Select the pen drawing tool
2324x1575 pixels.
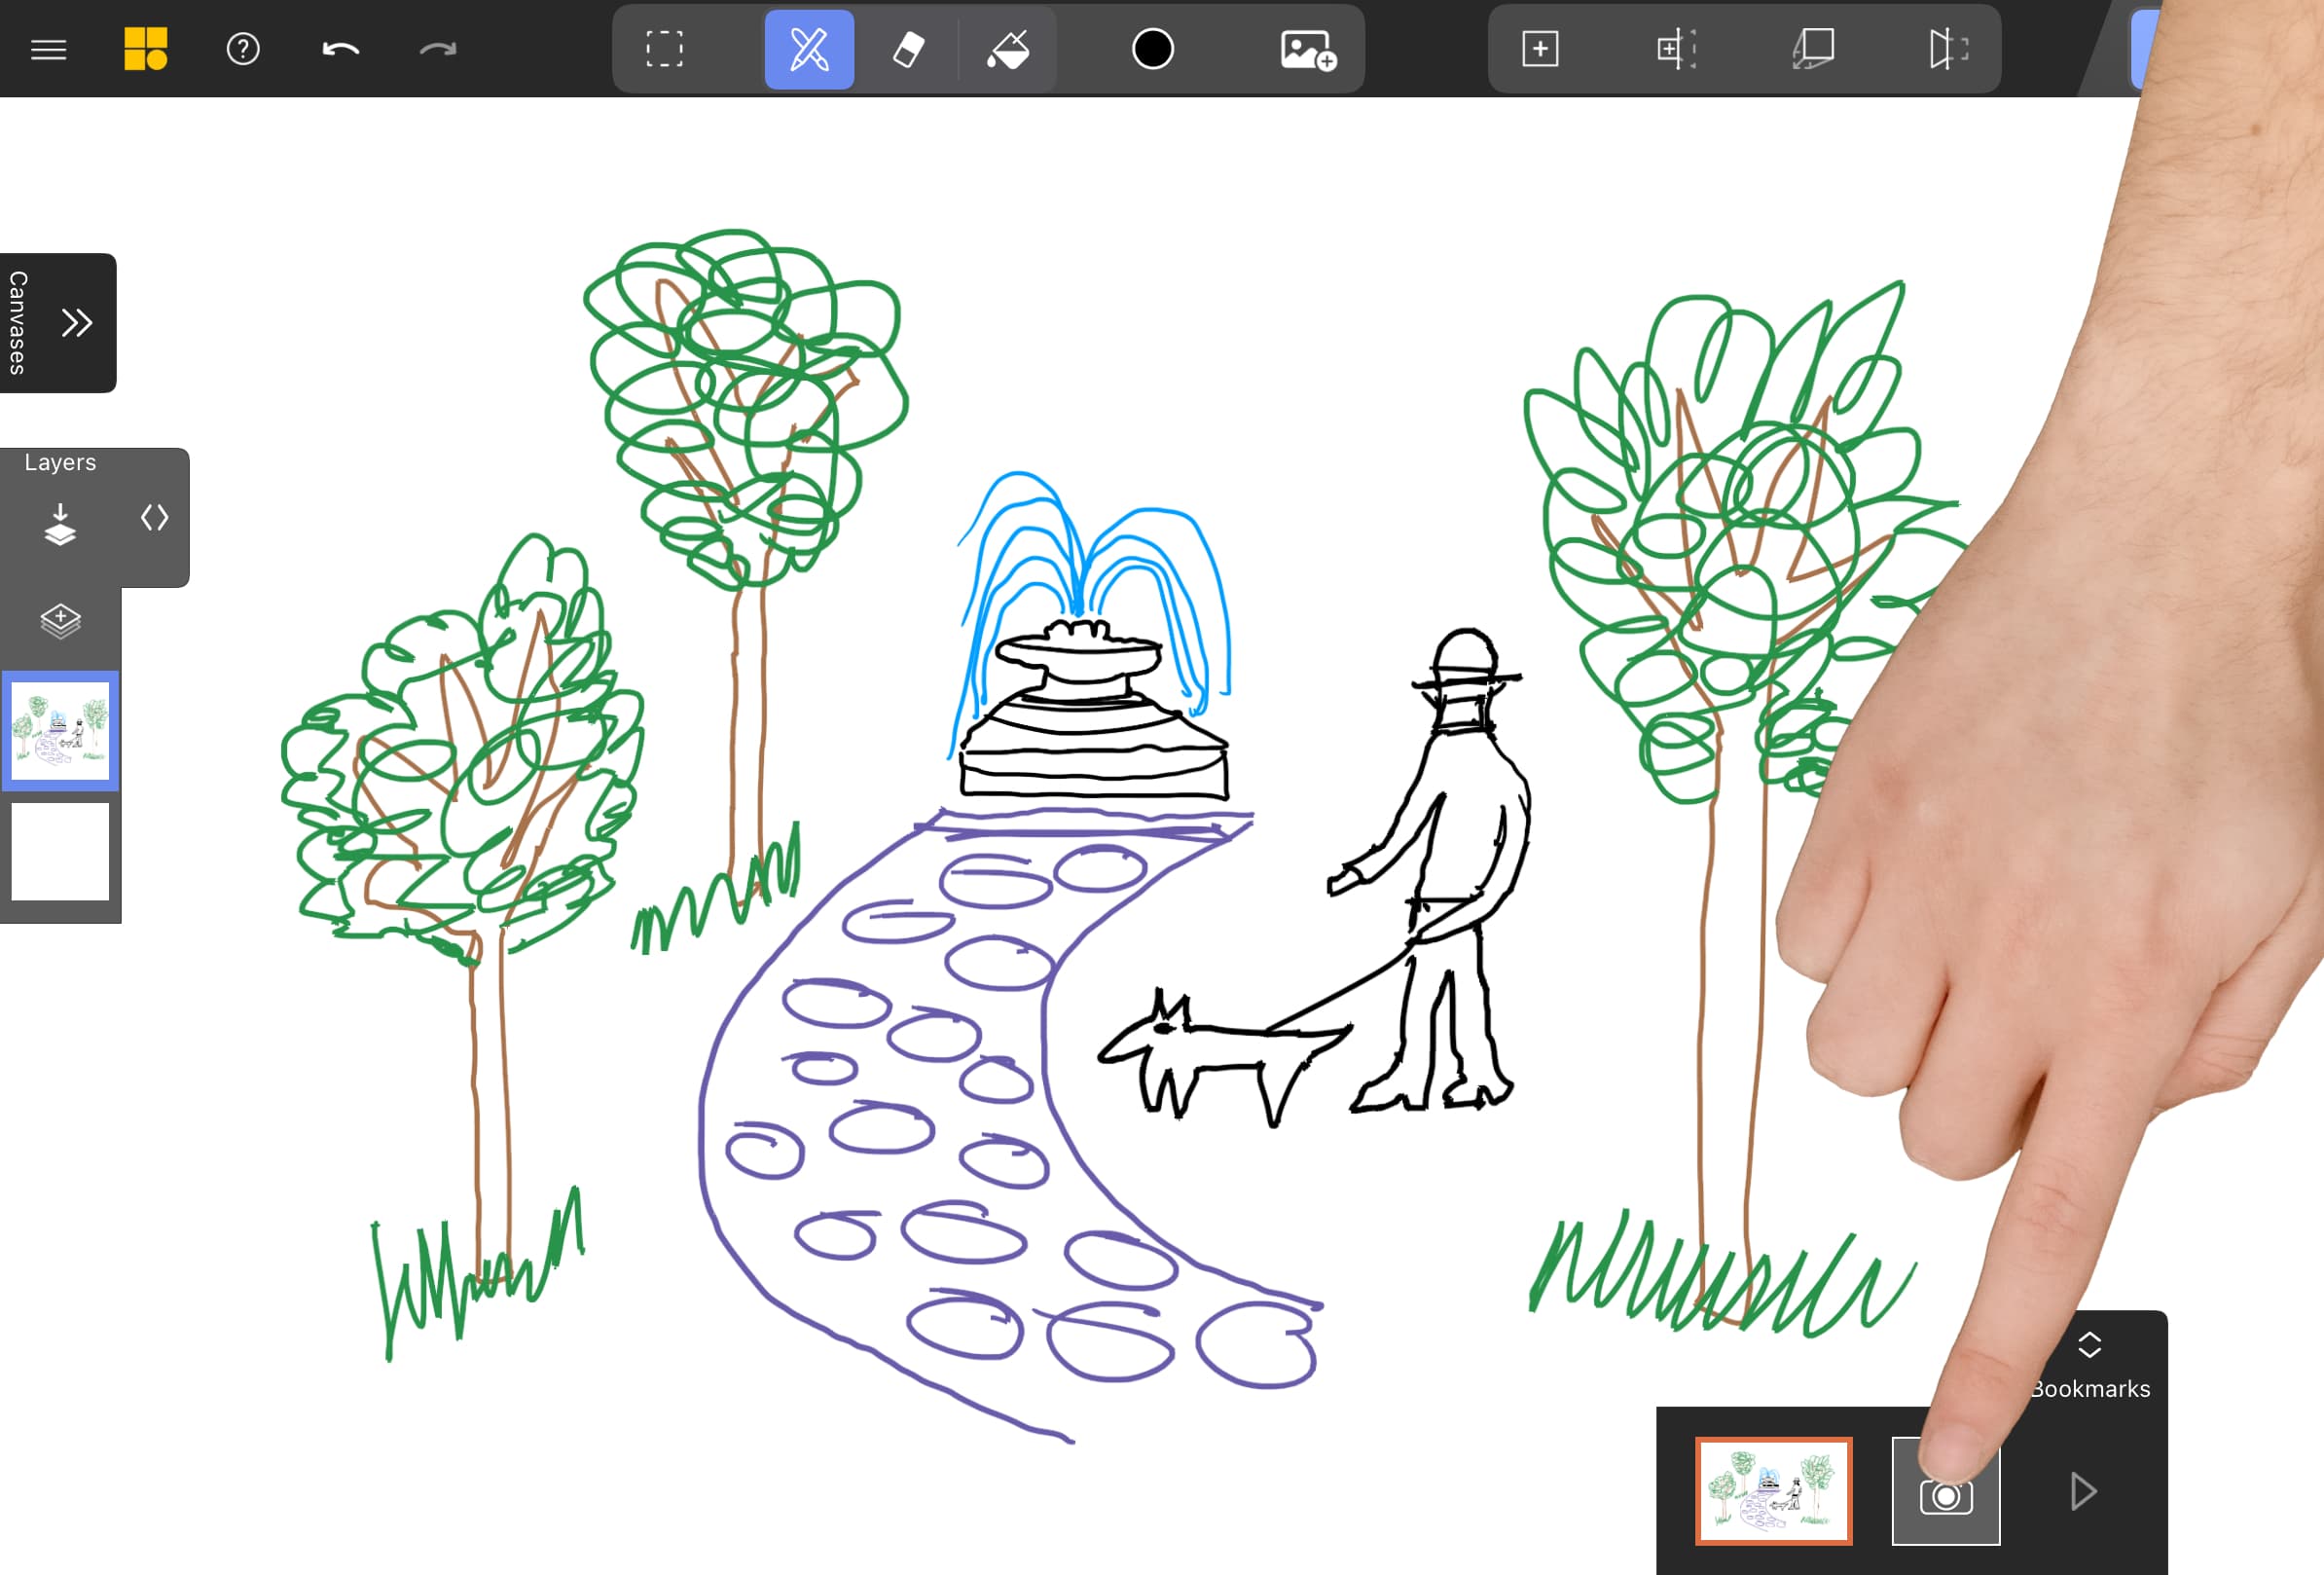point(809,49)
